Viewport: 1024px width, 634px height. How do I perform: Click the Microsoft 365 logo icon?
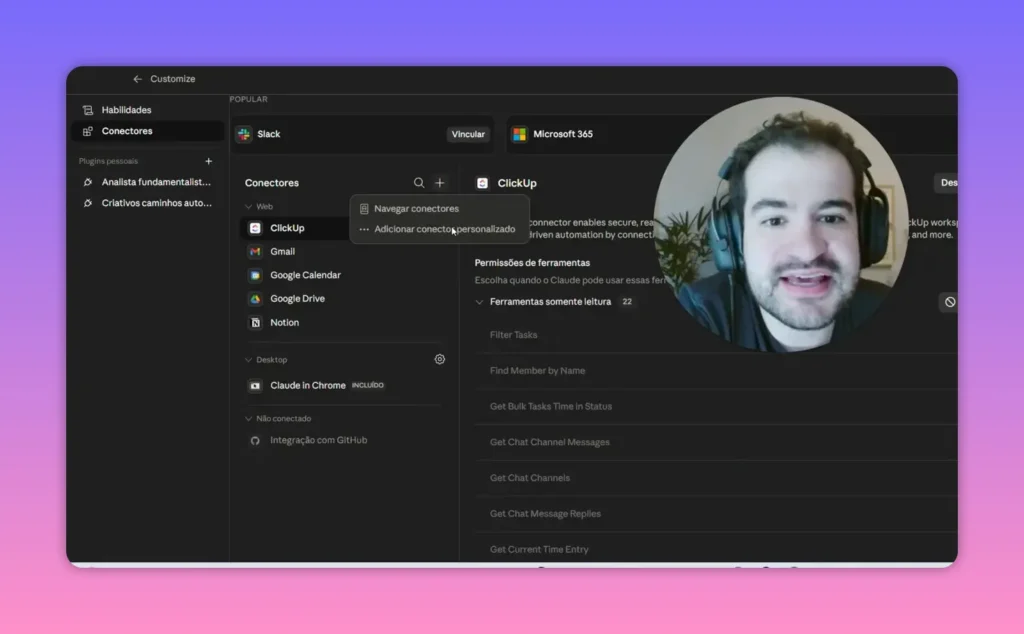click(520, 135)
